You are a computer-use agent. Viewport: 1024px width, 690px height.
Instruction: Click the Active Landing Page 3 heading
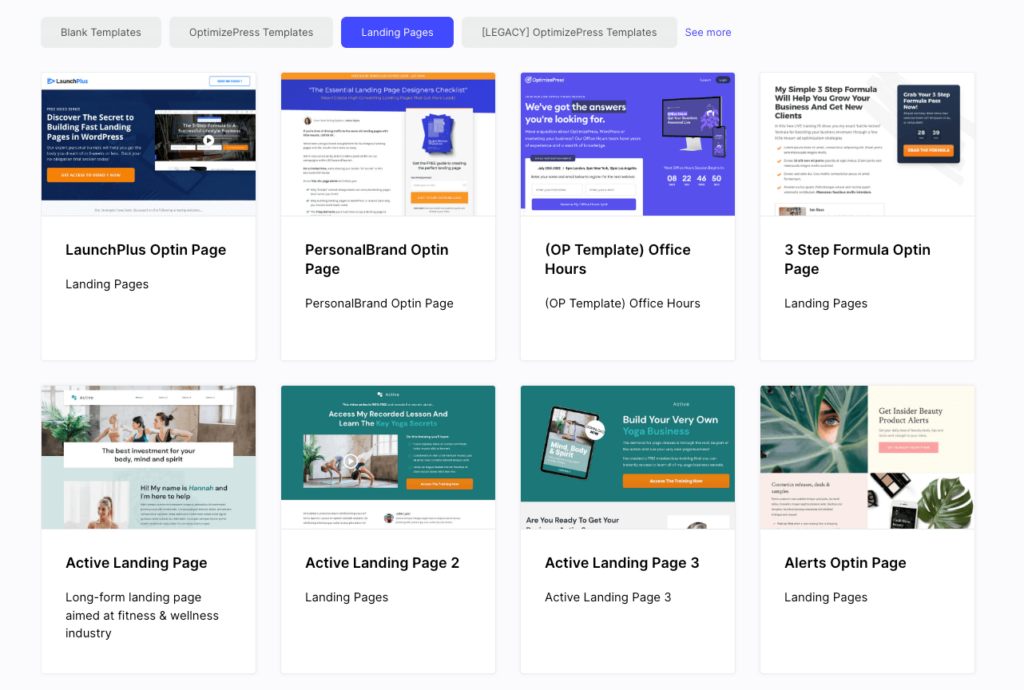click(x=622, y=563)
